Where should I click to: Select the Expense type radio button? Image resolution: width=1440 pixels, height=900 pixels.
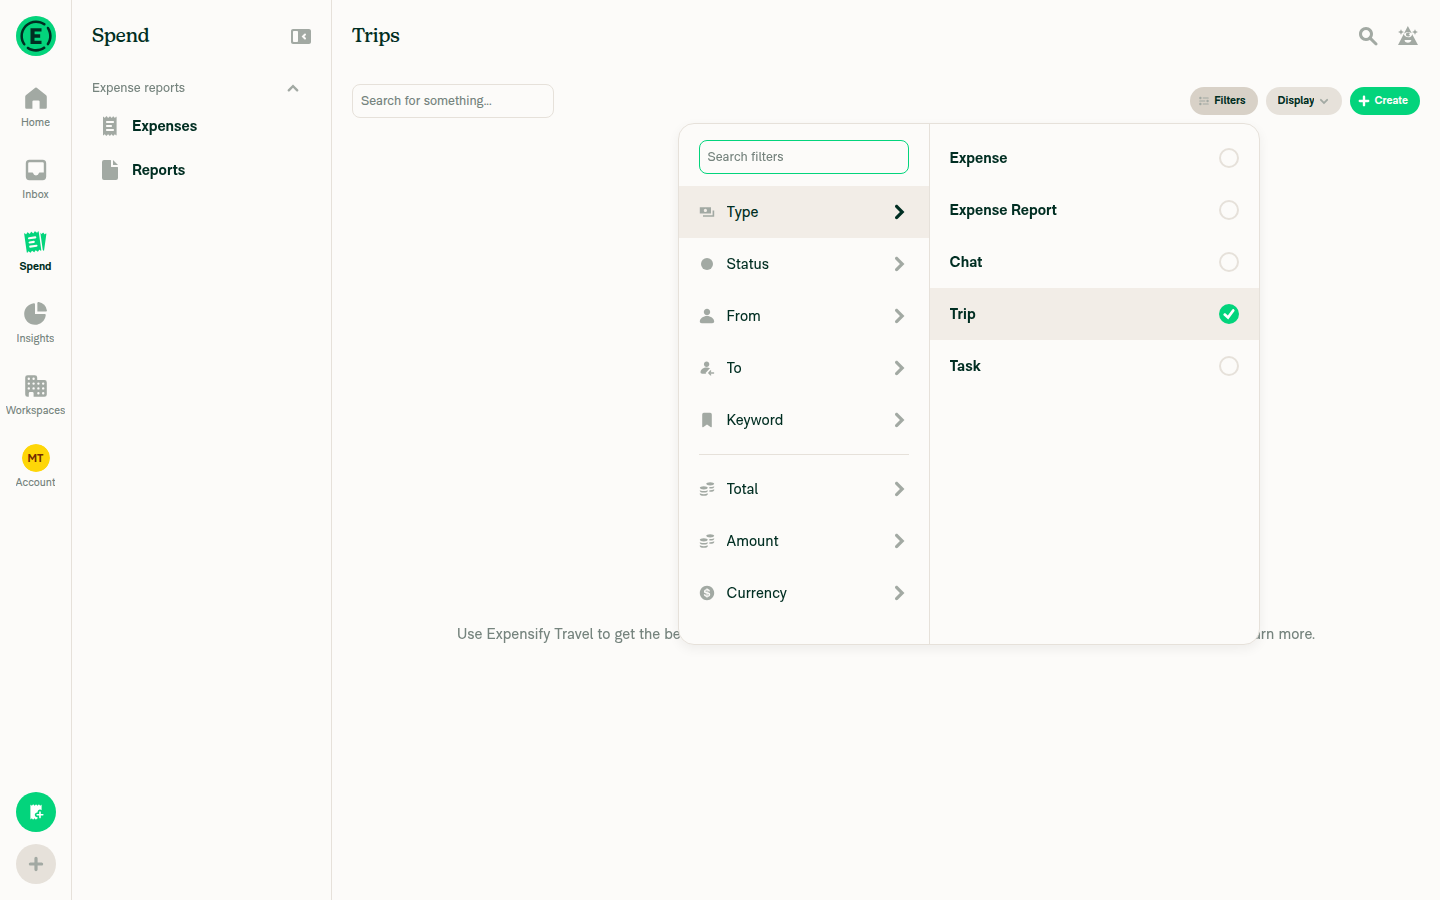pos(1229,158)
